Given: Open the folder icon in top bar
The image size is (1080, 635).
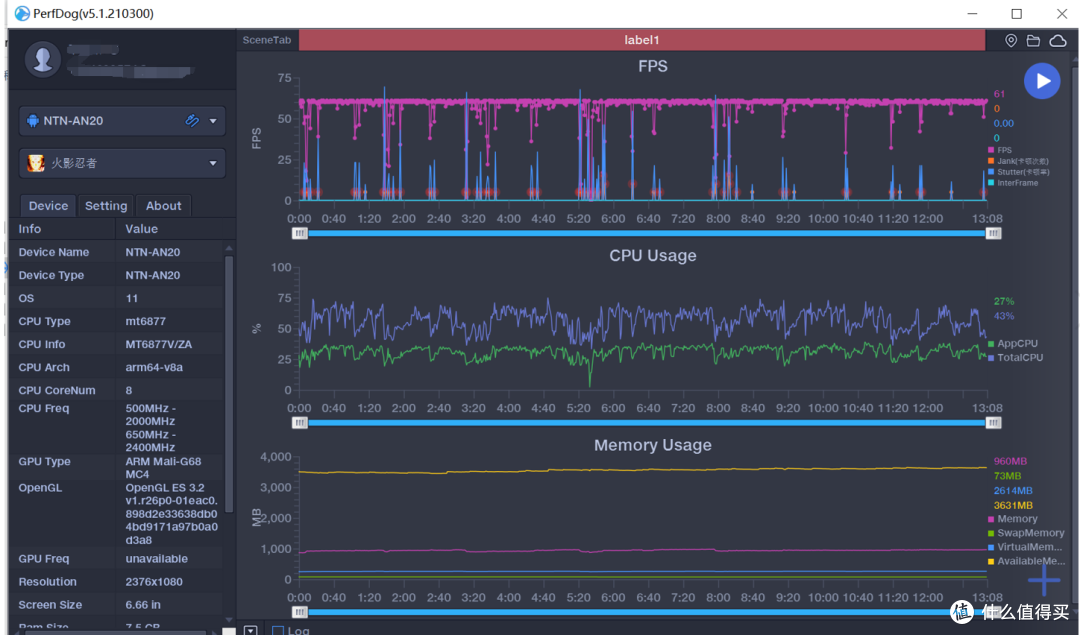Looking at the screenshot, I should click(x=1033, y=41).
